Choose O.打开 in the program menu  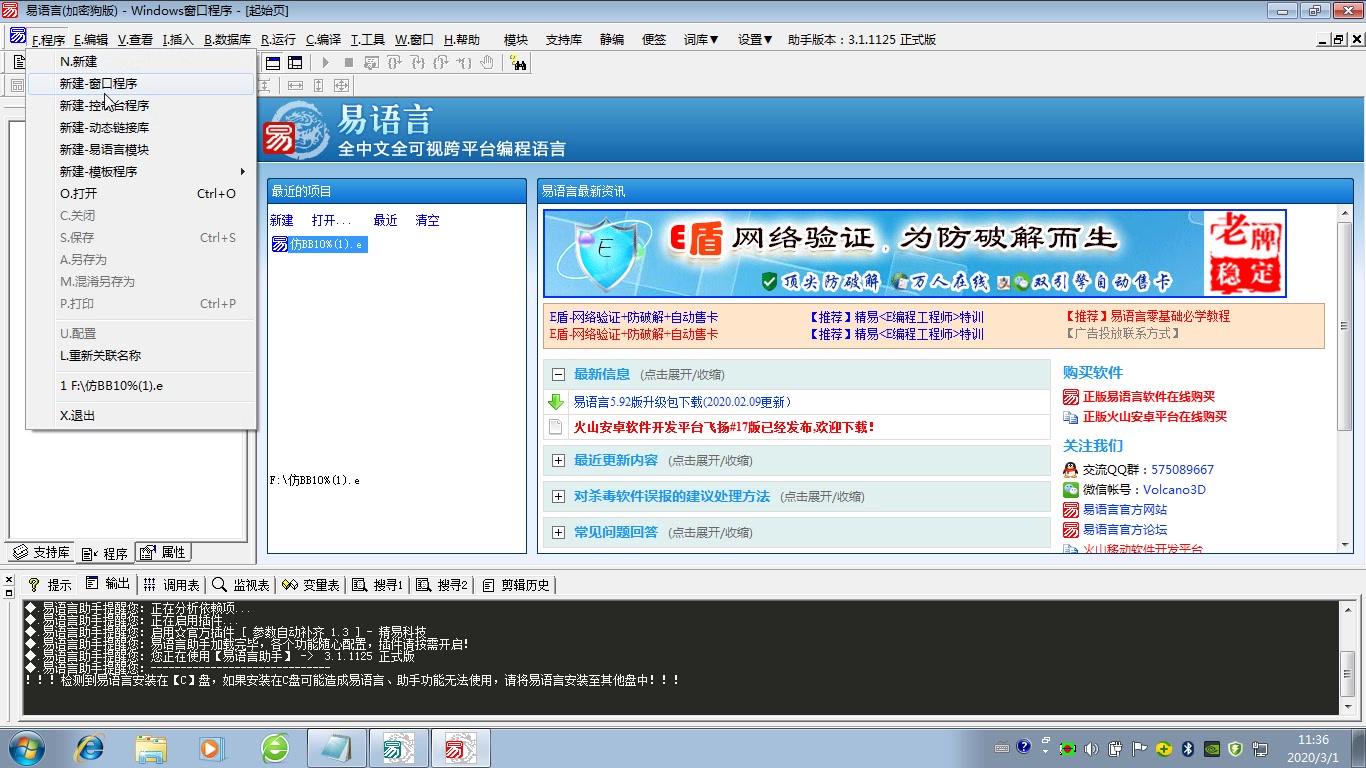click(x=141, y=194)
